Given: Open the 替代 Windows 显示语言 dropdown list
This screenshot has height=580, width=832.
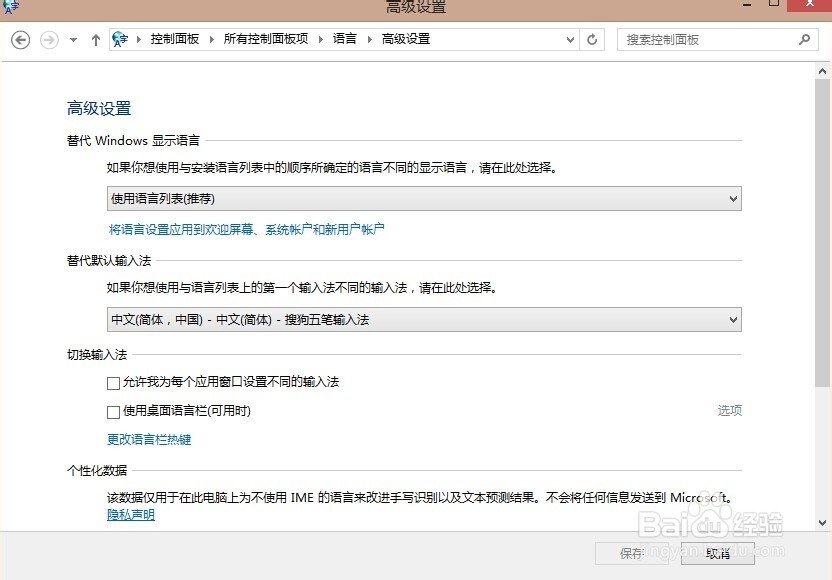Looking at the screenshot, I should pyautogui.click(x=732, y=198).
